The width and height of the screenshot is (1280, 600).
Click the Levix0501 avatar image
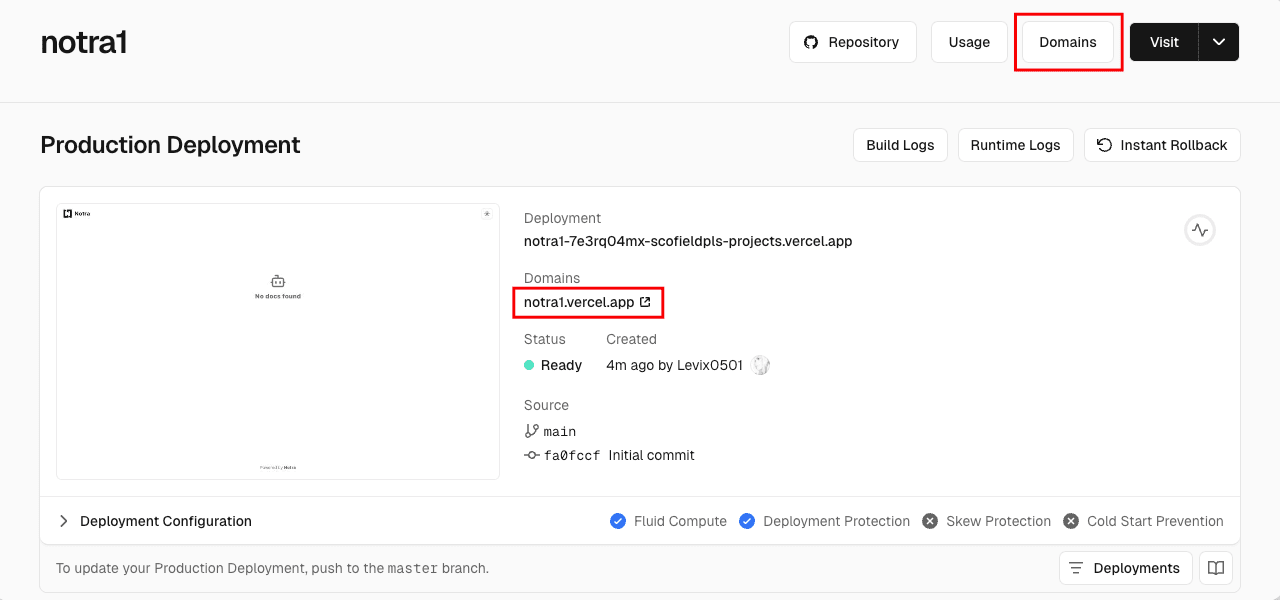[761, 365]
